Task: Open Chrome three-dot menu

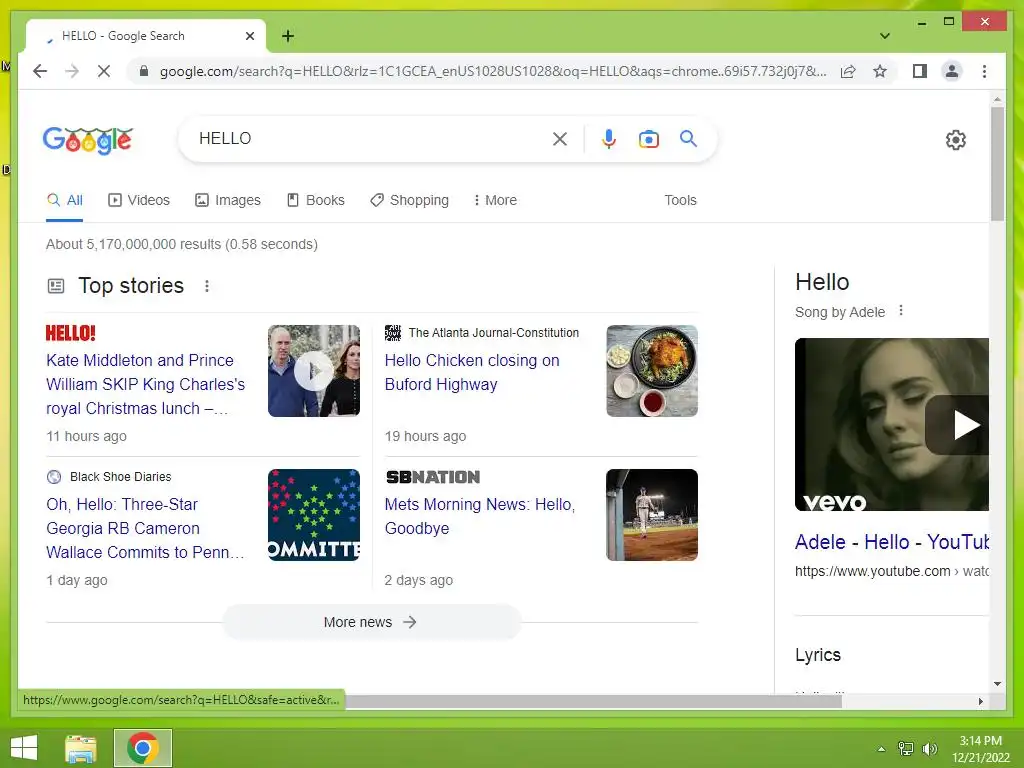Action: (984, 71)
